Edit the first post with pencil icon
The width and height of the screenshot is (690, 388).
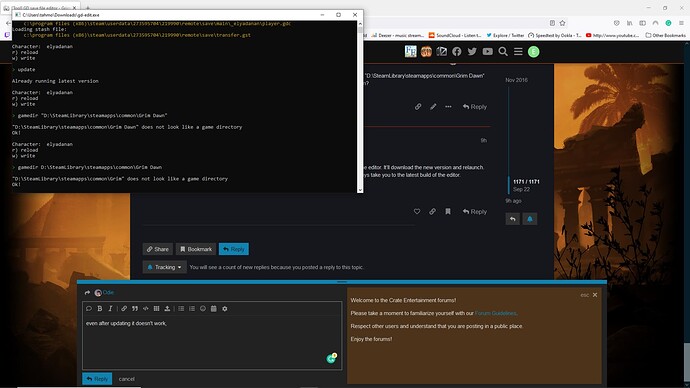(x=433, y=106)
